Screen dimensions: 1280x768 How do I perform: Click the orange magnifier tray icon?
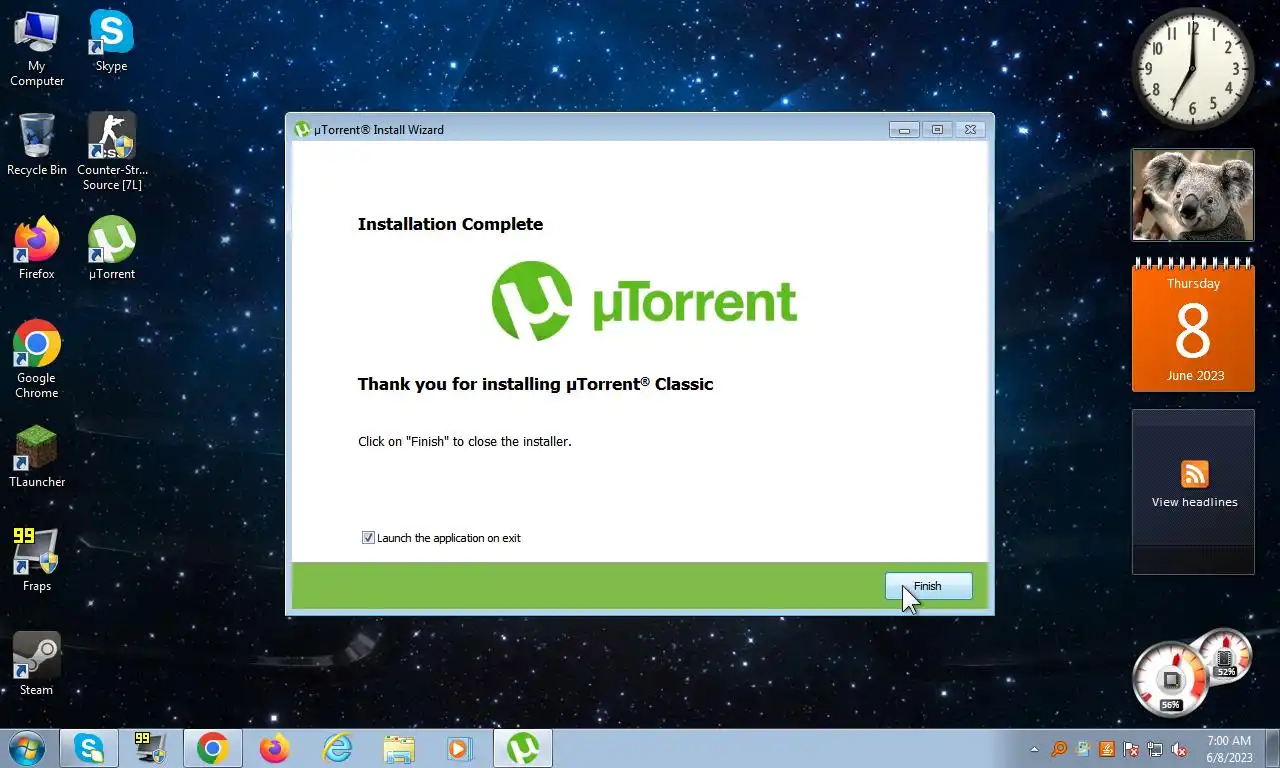click(x=1058, y=749)
